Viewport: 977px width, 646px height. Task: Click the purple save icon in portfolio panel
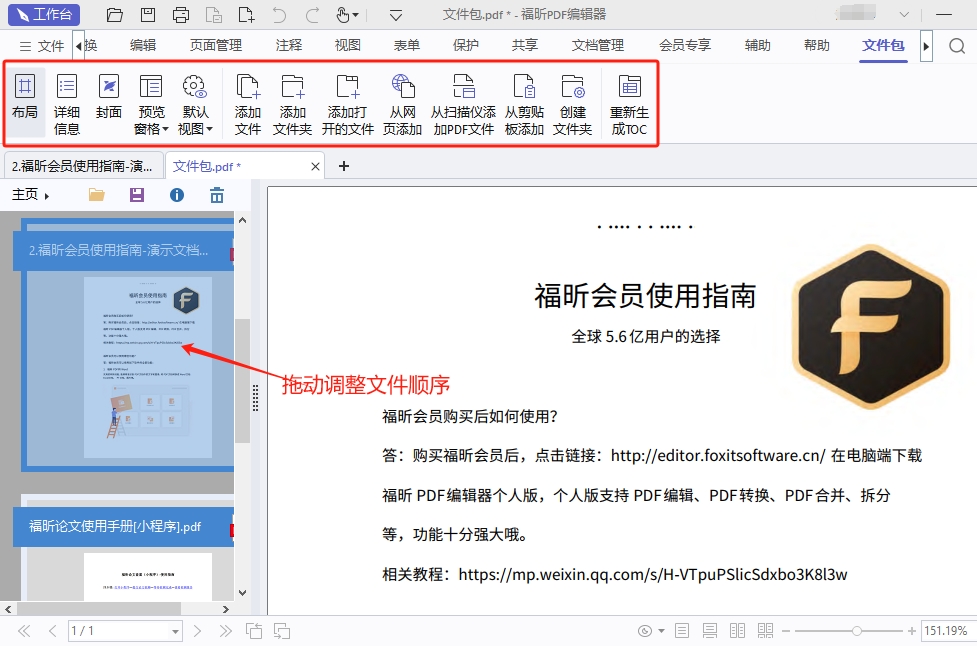click(137, 195)
